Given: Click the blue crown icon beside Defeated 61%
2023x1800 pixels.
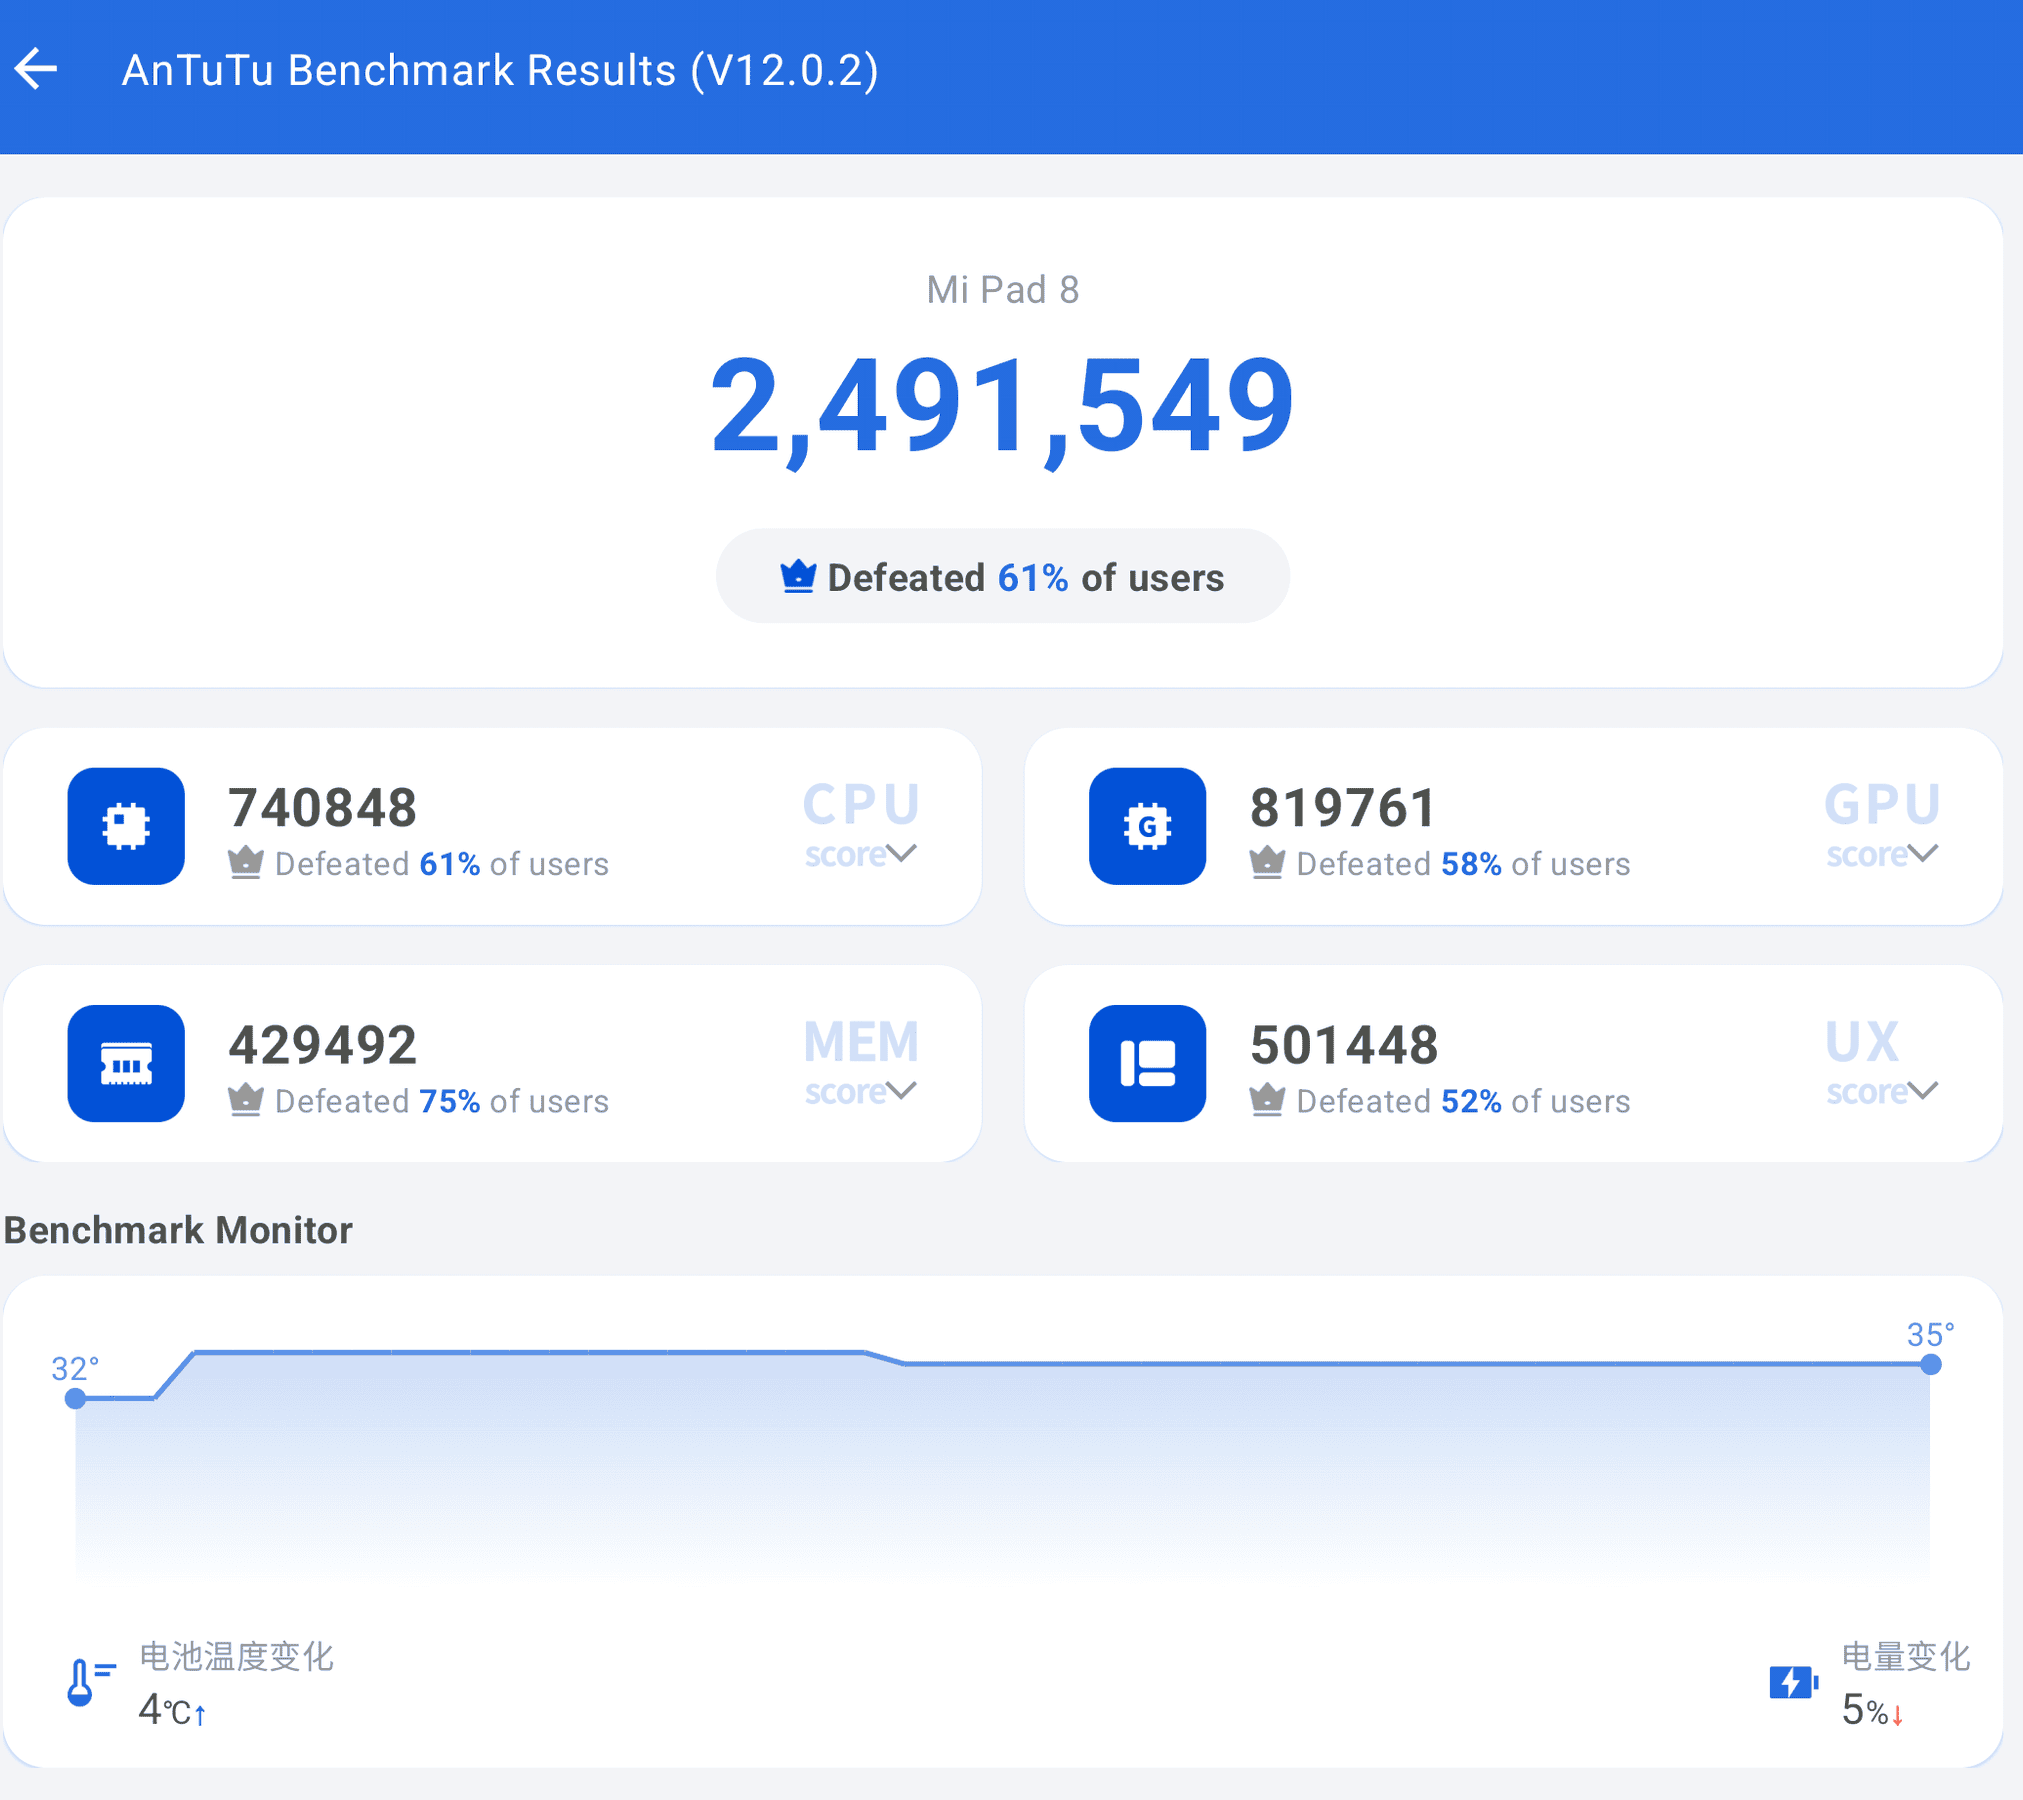Looking at the screenshot, I should (798, 577).
